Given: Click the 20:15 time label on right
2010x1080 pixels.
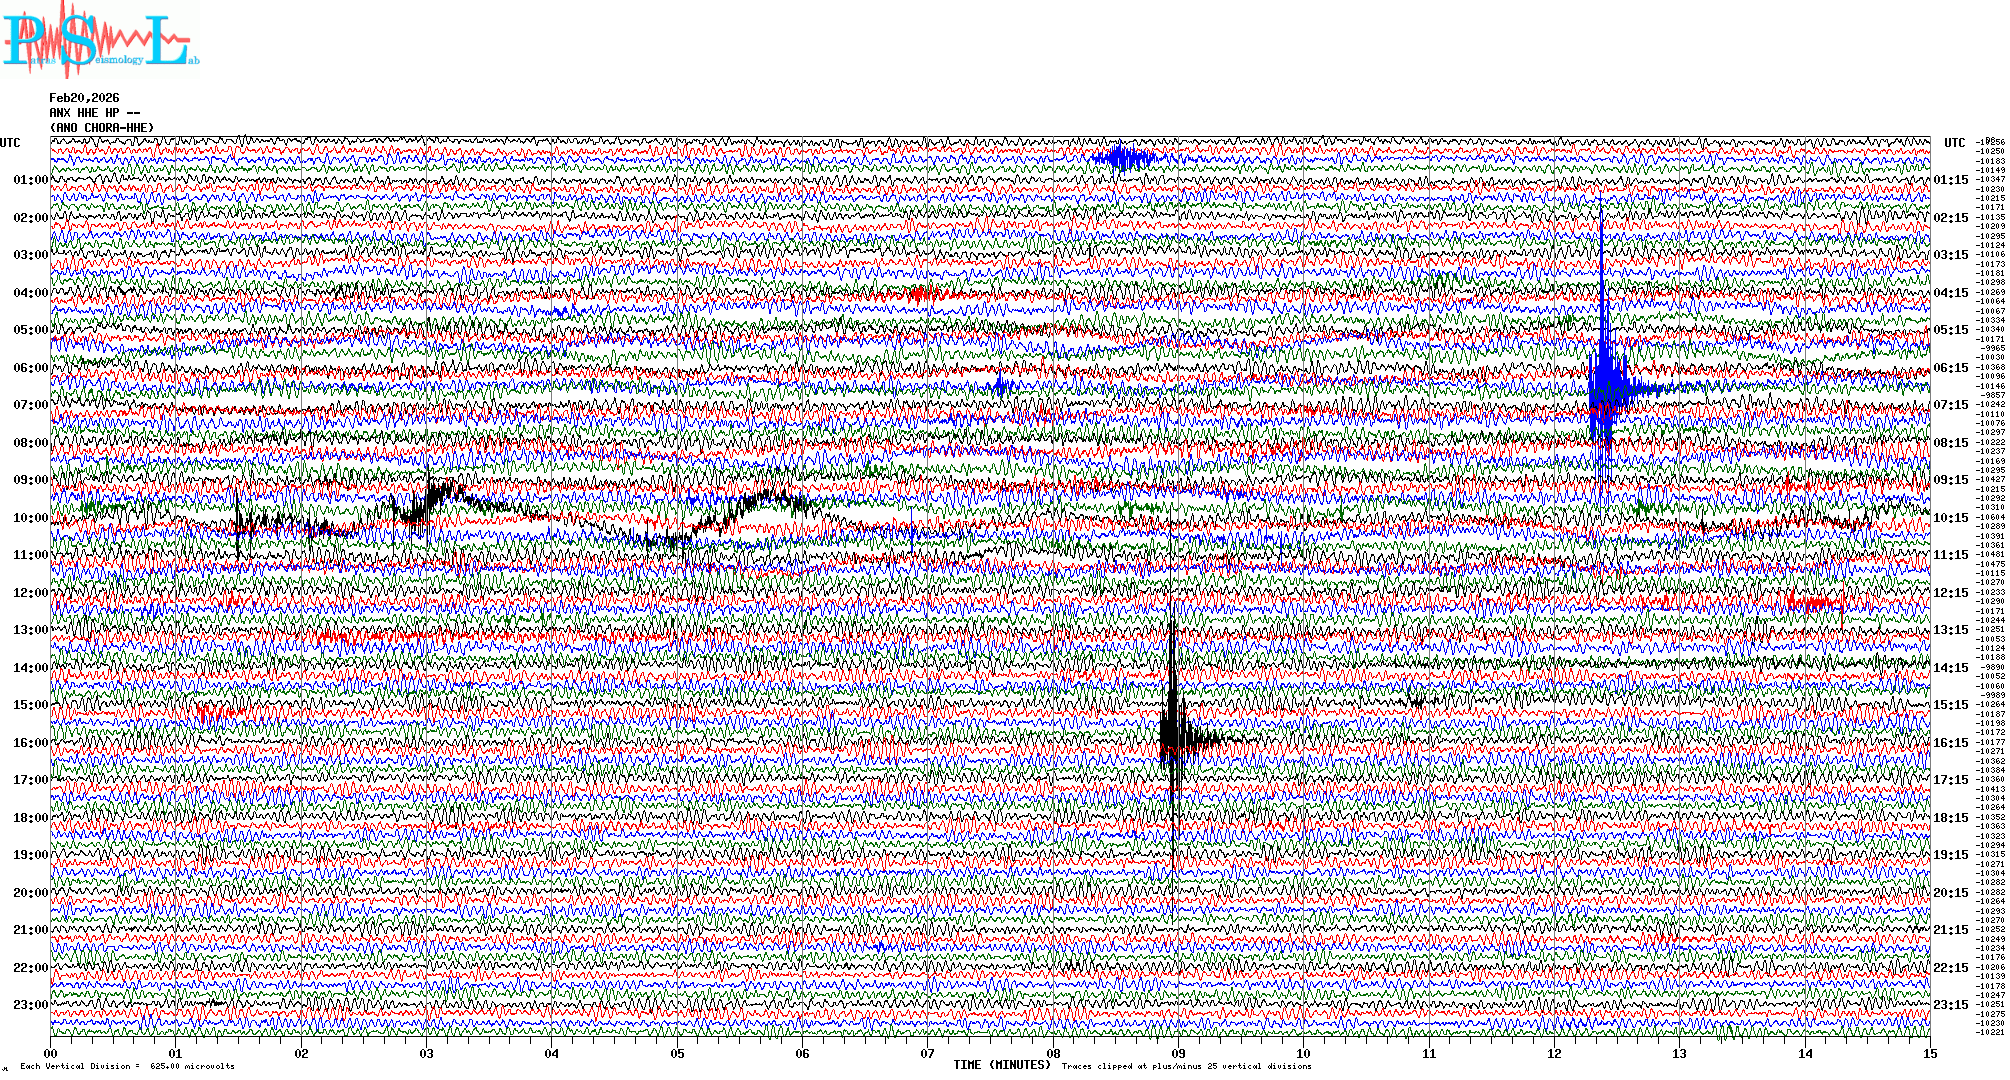Looking at the screenshot, I should point(1950,893).
